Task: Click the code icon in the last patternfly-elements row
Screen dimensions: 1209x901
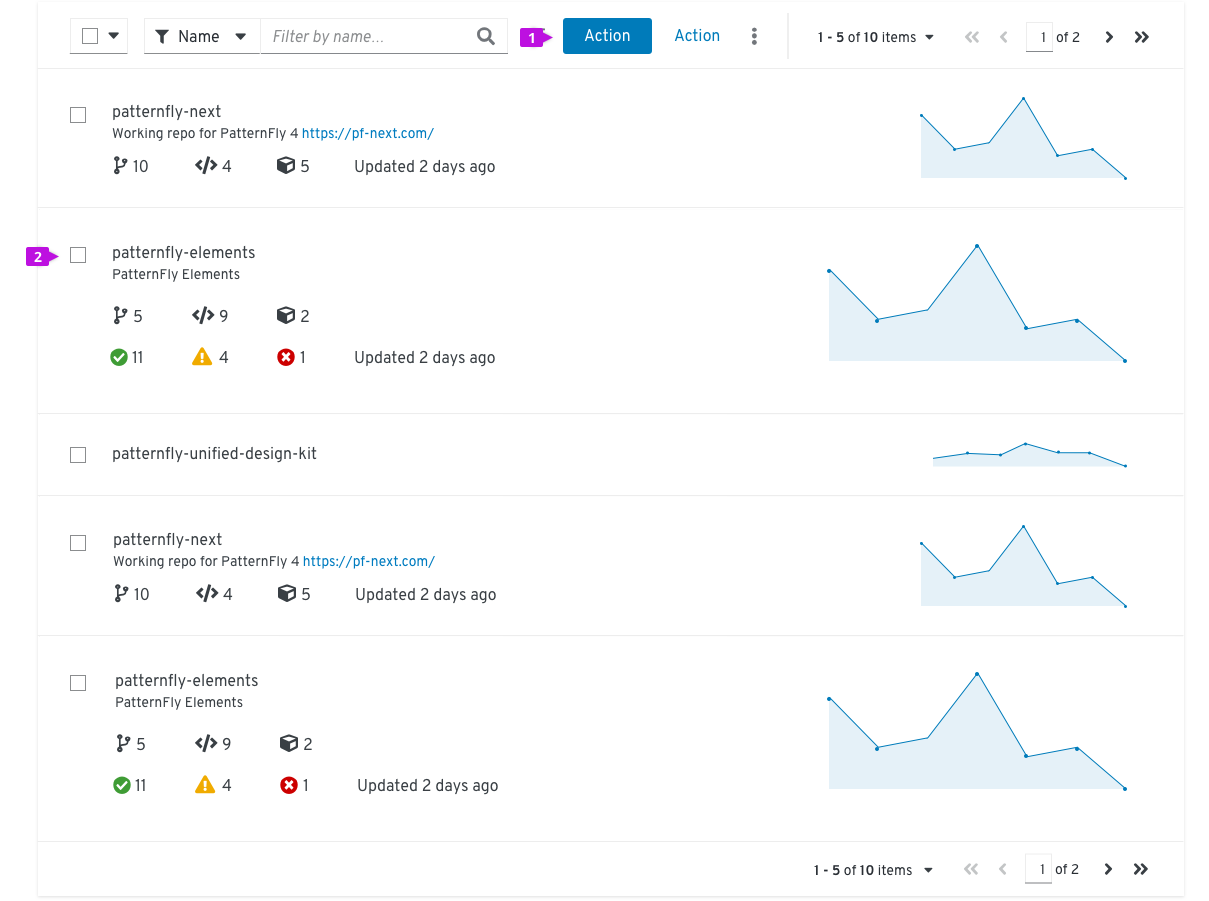Action: [x=206, y=744]
